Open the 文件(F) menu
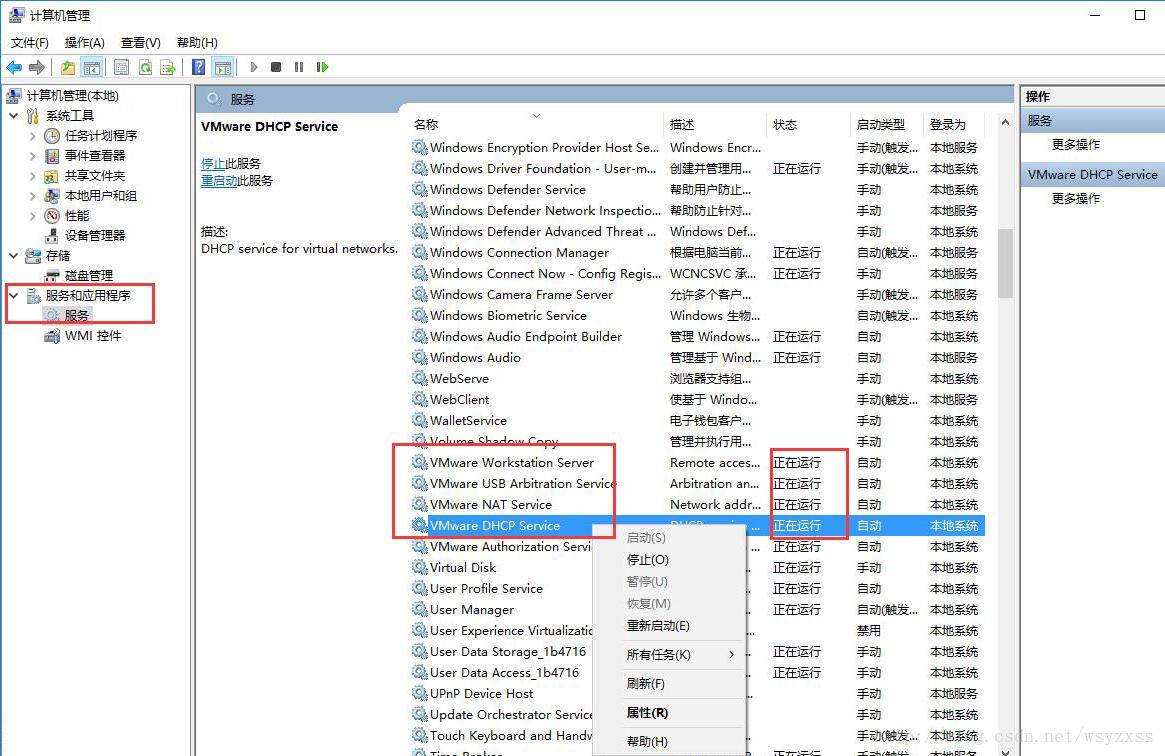 (30, 43)
